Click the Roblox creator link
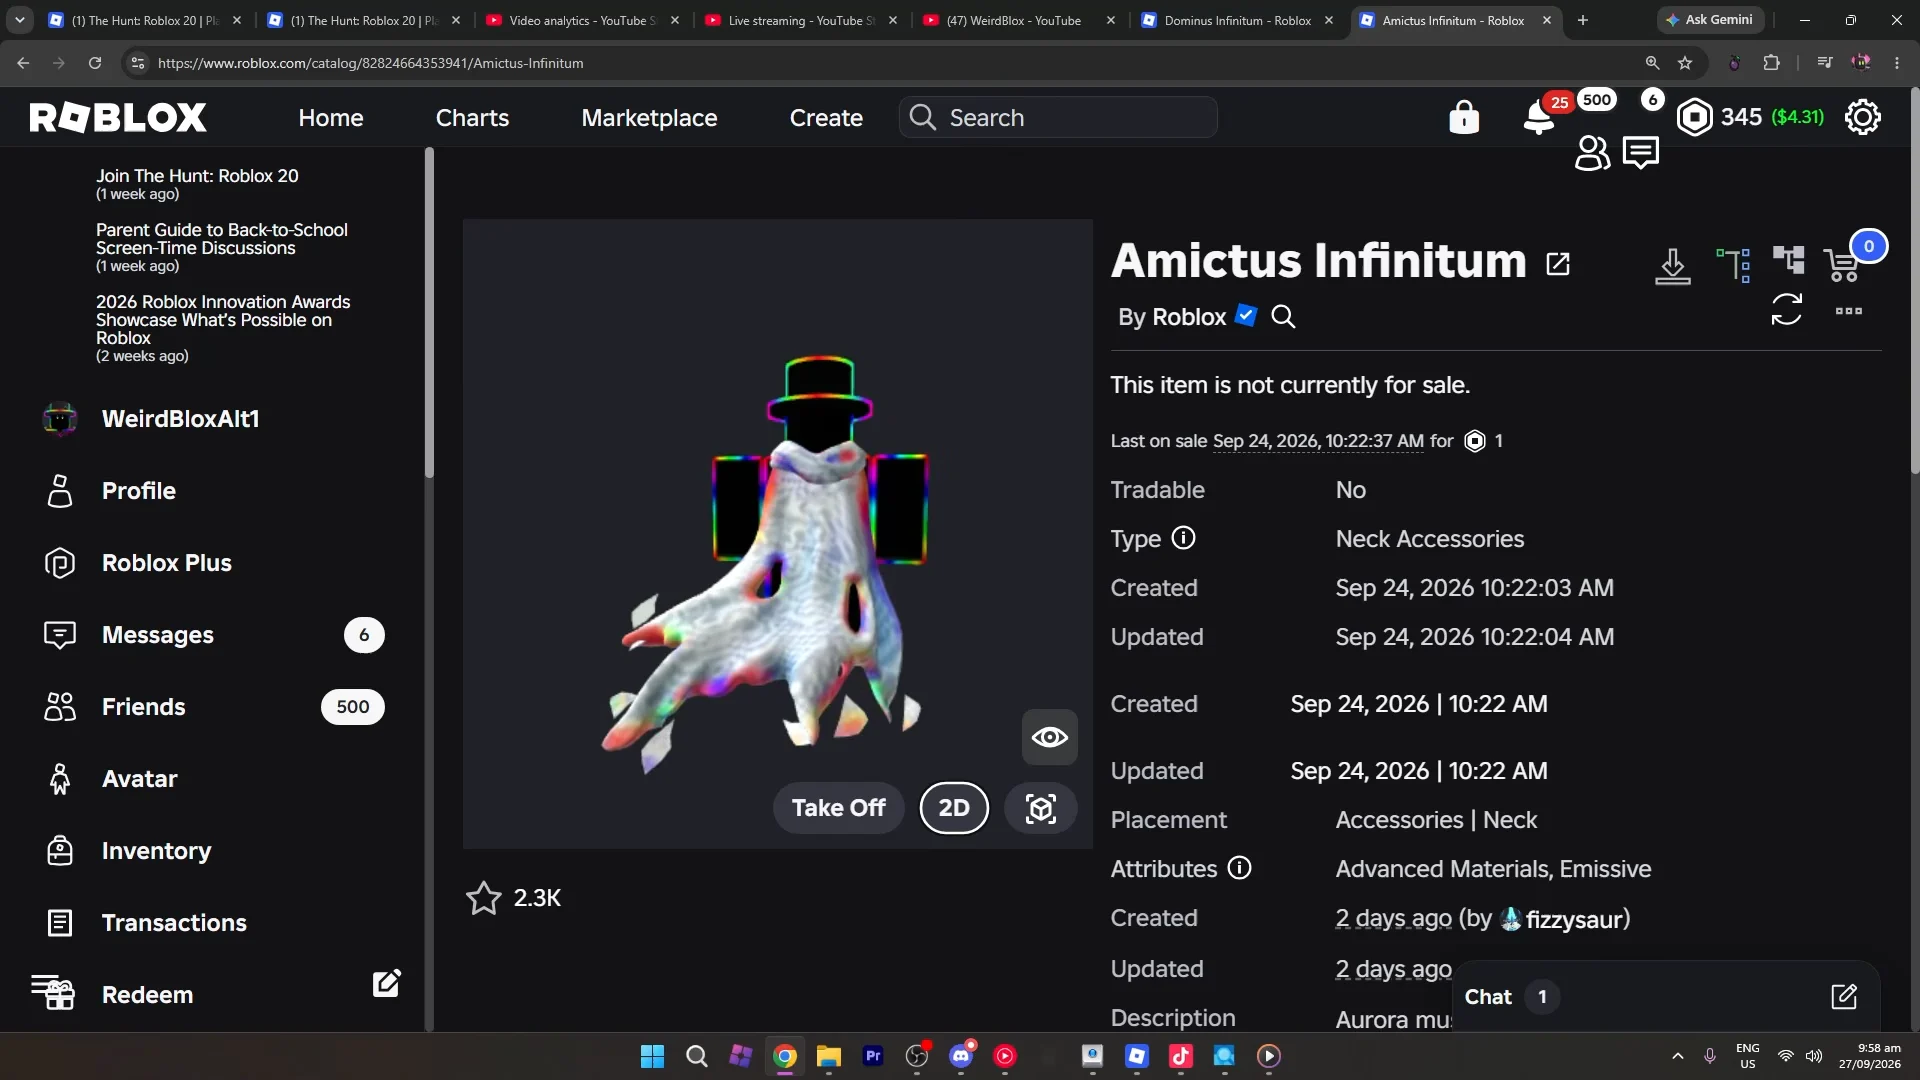The width and height of the screenshot is (1920, 1080). click(1189, 317)
